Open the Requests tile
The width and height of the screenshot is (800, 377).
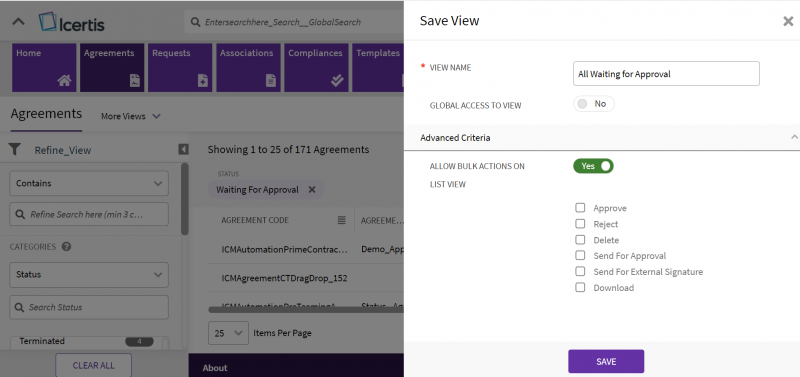180,67
